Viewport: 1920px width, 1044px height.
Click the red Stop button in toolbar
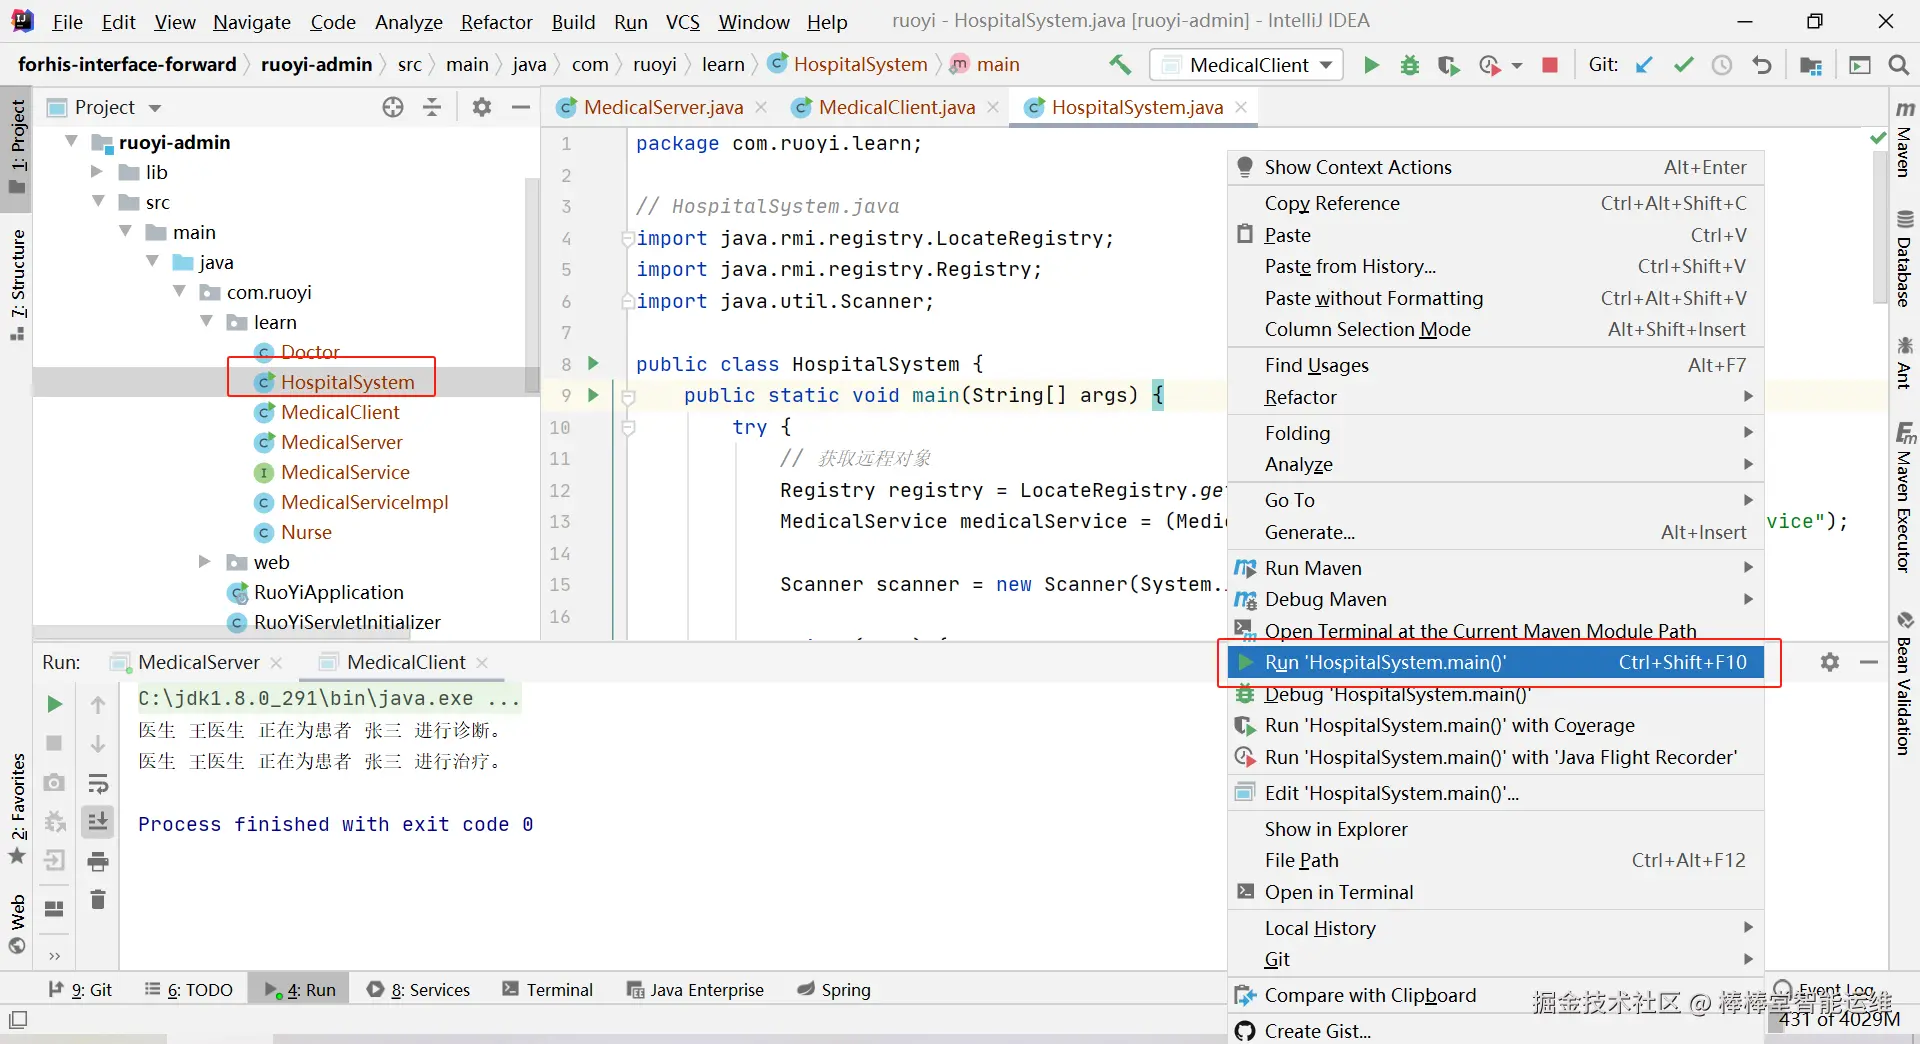click(1550, 65)
